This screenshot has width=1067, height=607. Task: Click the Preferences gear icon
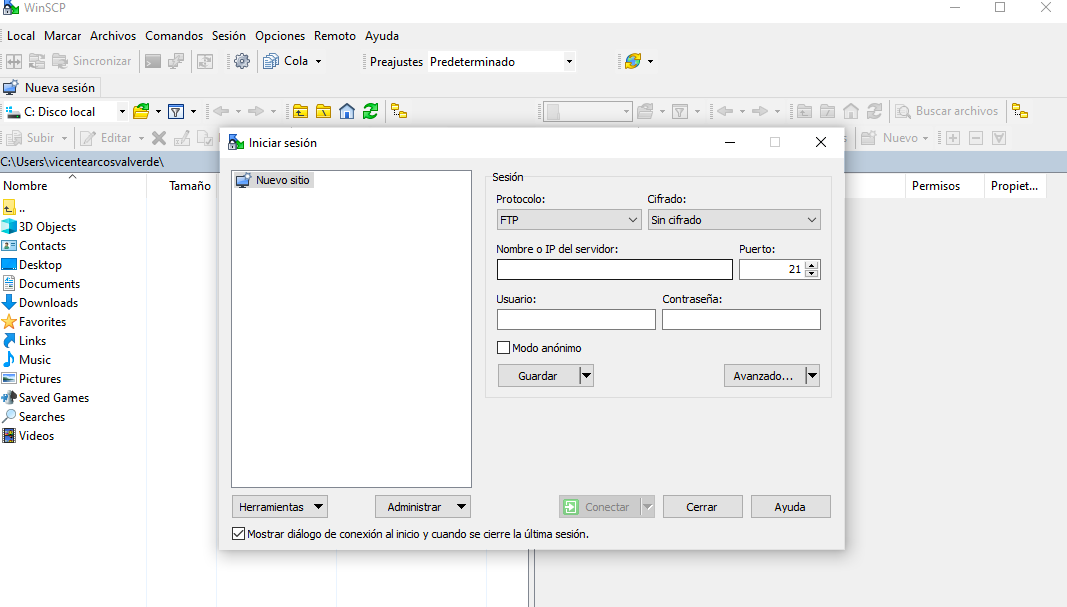tap(241, 61)
